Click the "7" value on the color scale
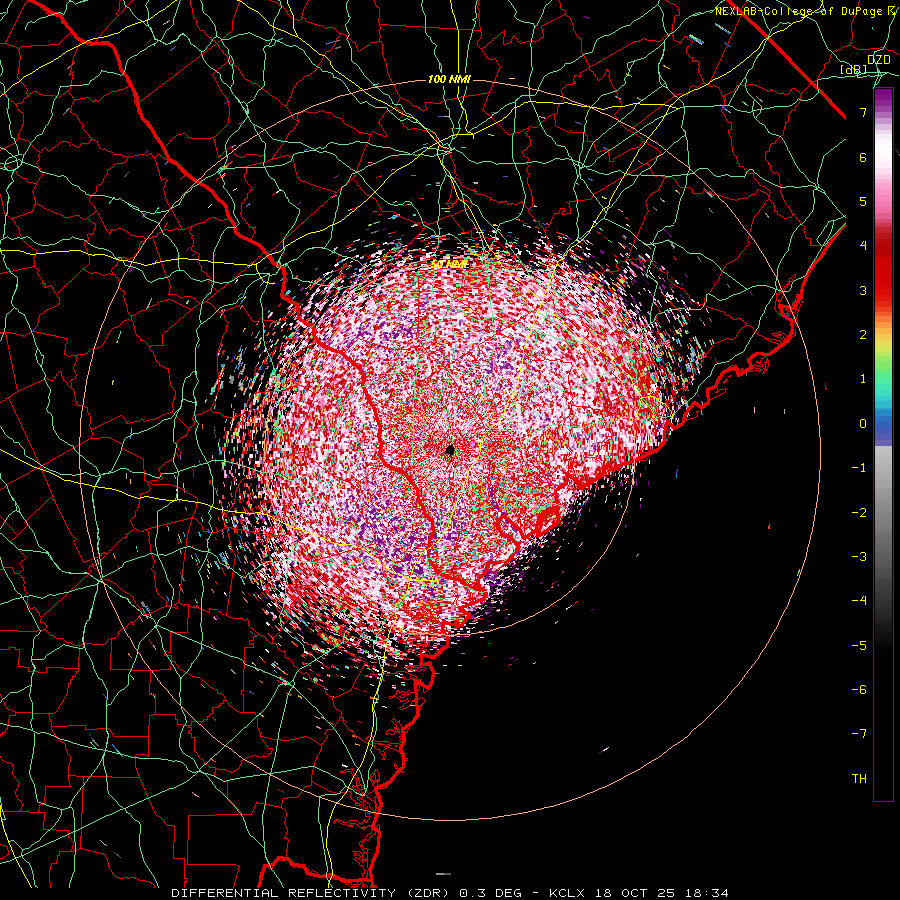Viewport: 900px width, 900px height. point(863,112)
